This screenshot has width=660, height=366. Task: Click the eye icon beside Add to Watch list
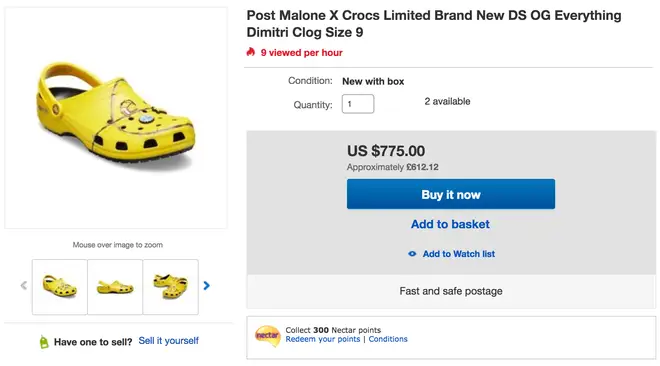tap(412, 254)
